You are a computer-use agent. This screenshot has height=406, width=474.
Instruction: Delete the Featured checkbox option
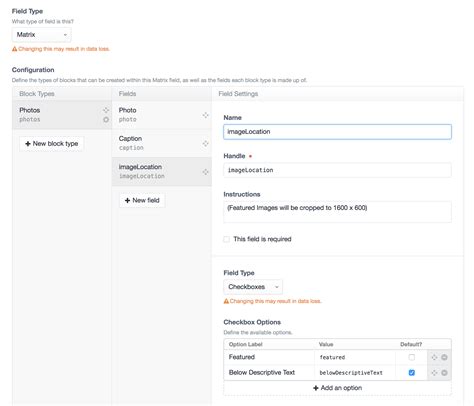444,357
